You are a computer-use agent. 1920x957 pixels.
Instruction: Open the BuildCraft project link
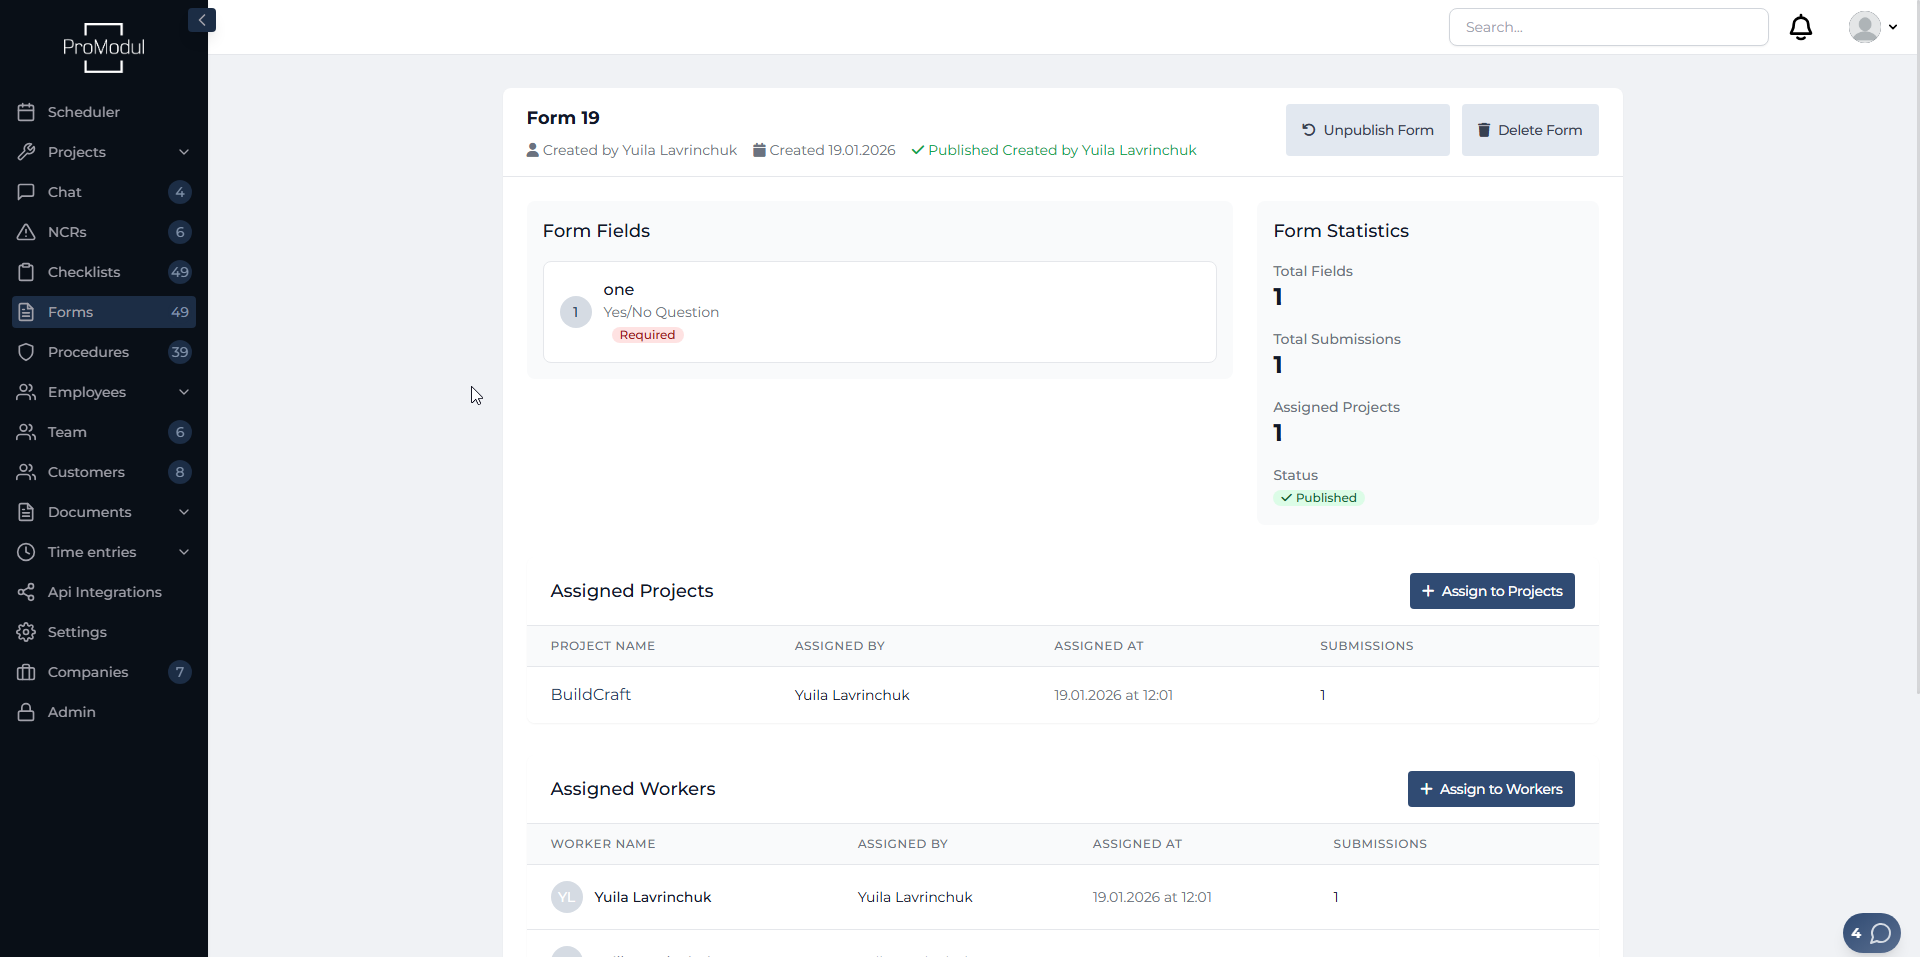(590, 695)
